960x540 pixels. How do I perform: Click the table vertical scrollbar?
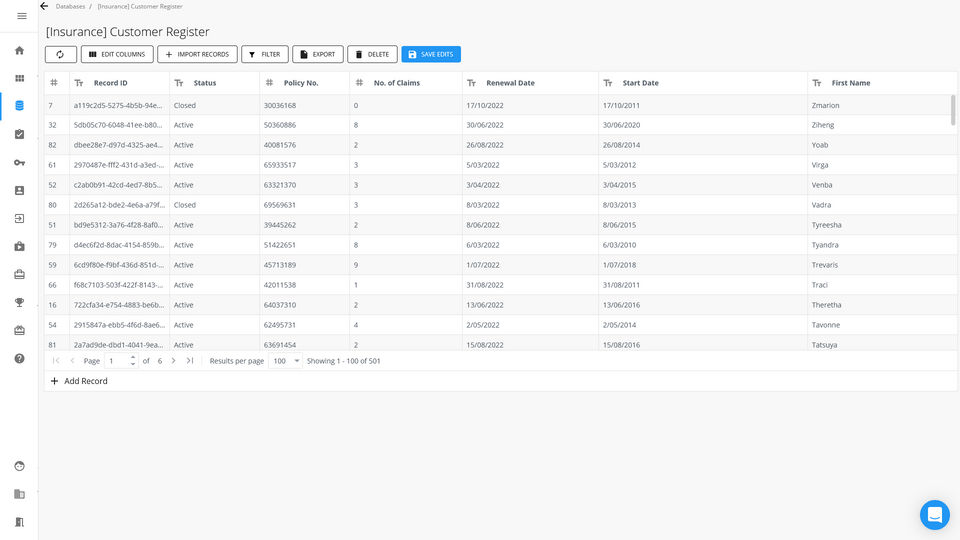coord(953,110)
